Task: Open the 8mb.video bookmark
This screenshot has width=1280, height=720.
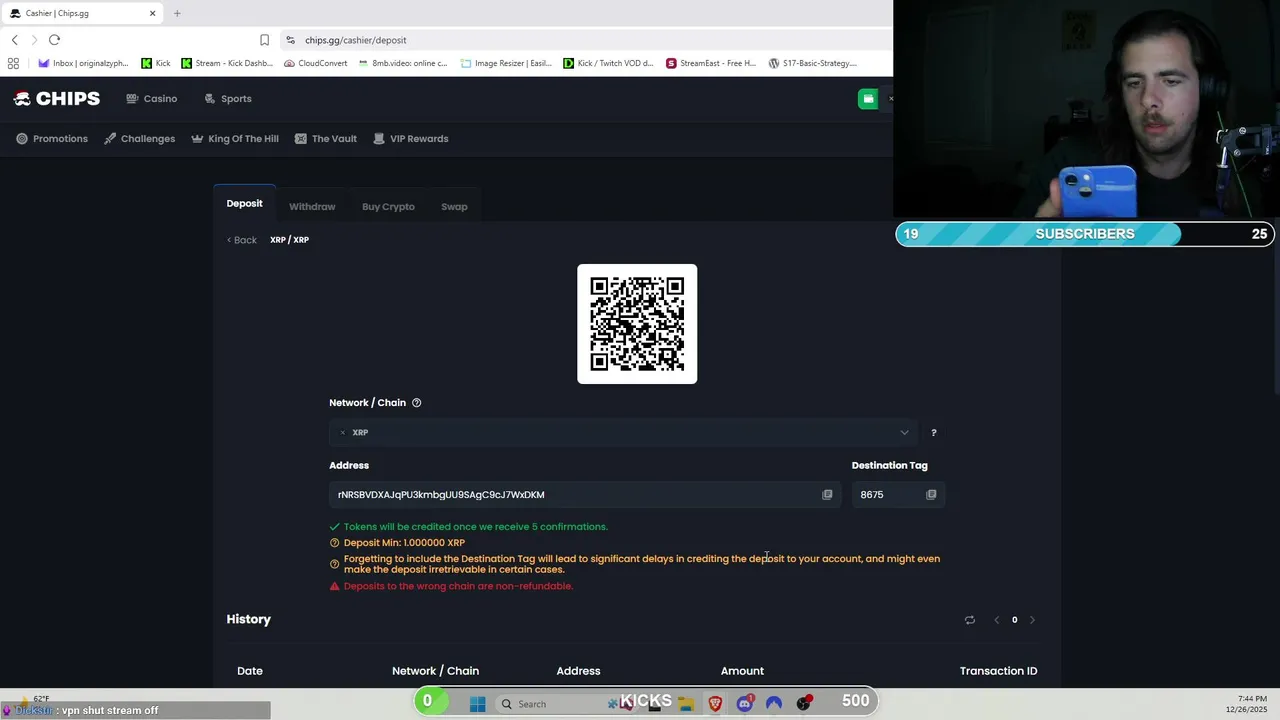Action: point(403,63)
